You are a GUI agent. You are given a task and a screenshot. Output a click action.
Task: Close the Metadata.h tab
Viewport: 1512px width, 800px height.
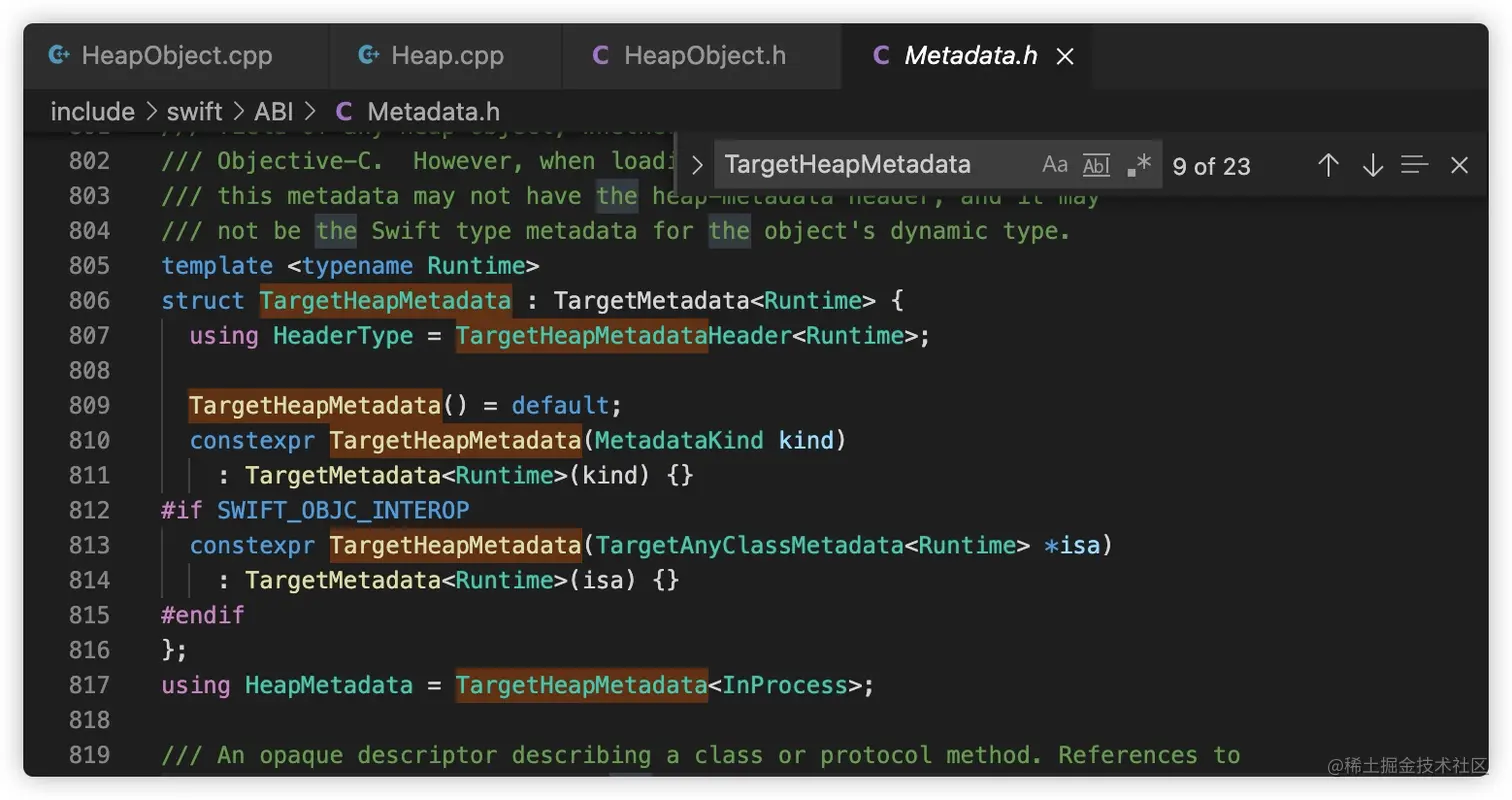[1065, 57]
